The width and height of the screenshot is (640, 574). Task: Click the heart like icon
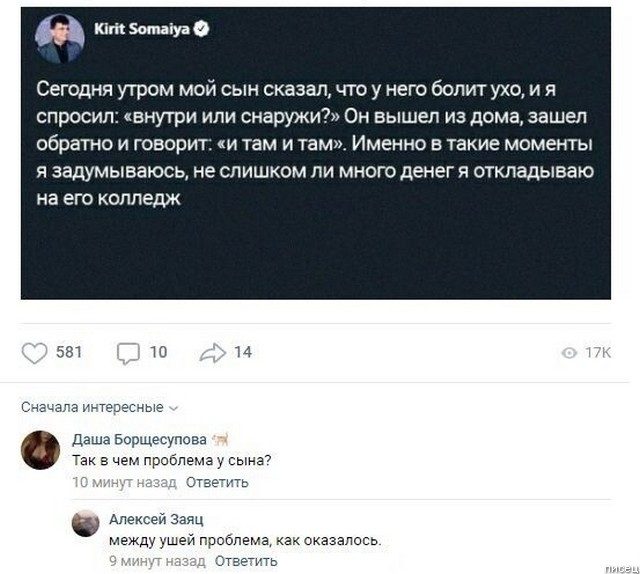(35, 352)
